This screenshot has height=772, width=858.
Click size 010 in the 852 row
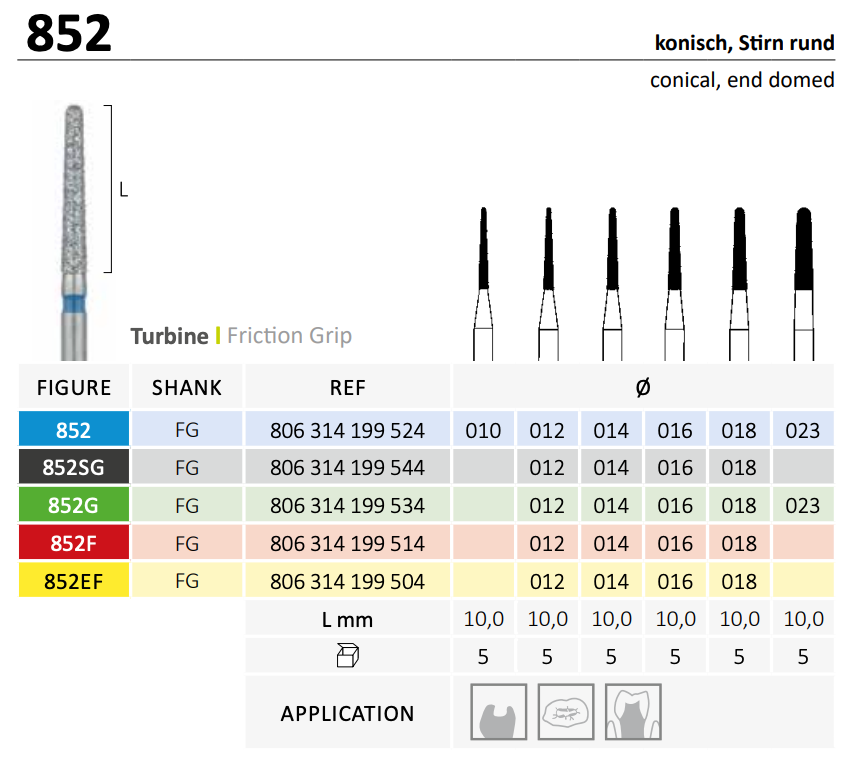click(x=483, y=430)
